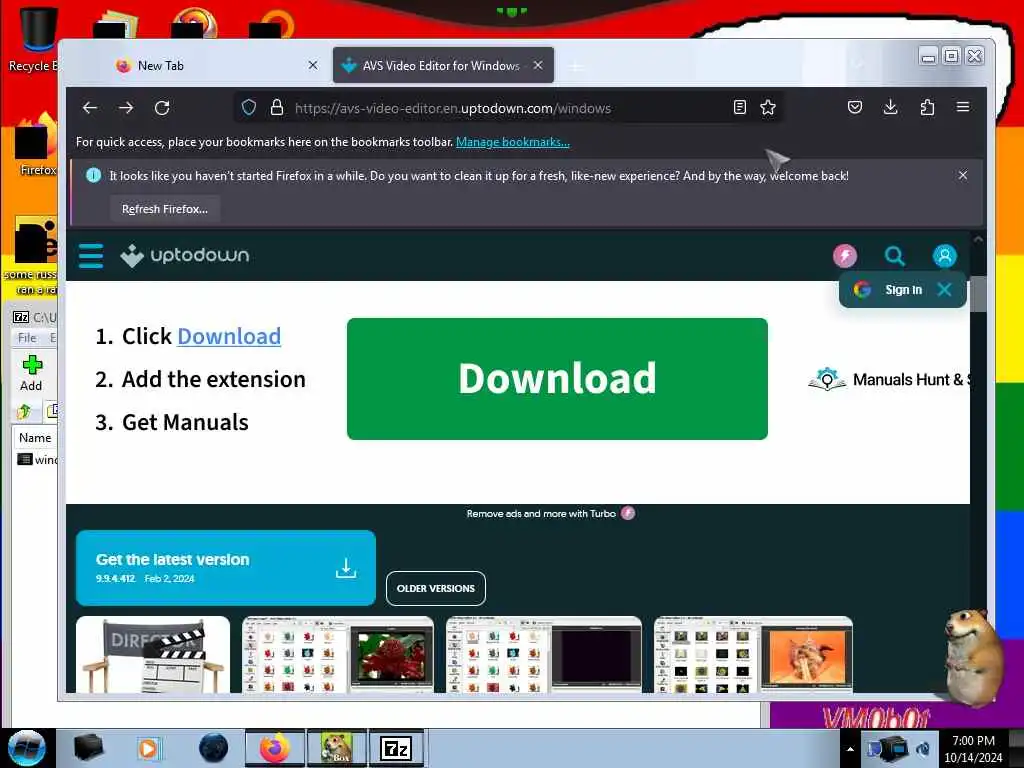This screenshot has width=1024, height=768.
Task: Bookmark this page with the star icon
Action: pyautogui.click(x=768, y=108)
